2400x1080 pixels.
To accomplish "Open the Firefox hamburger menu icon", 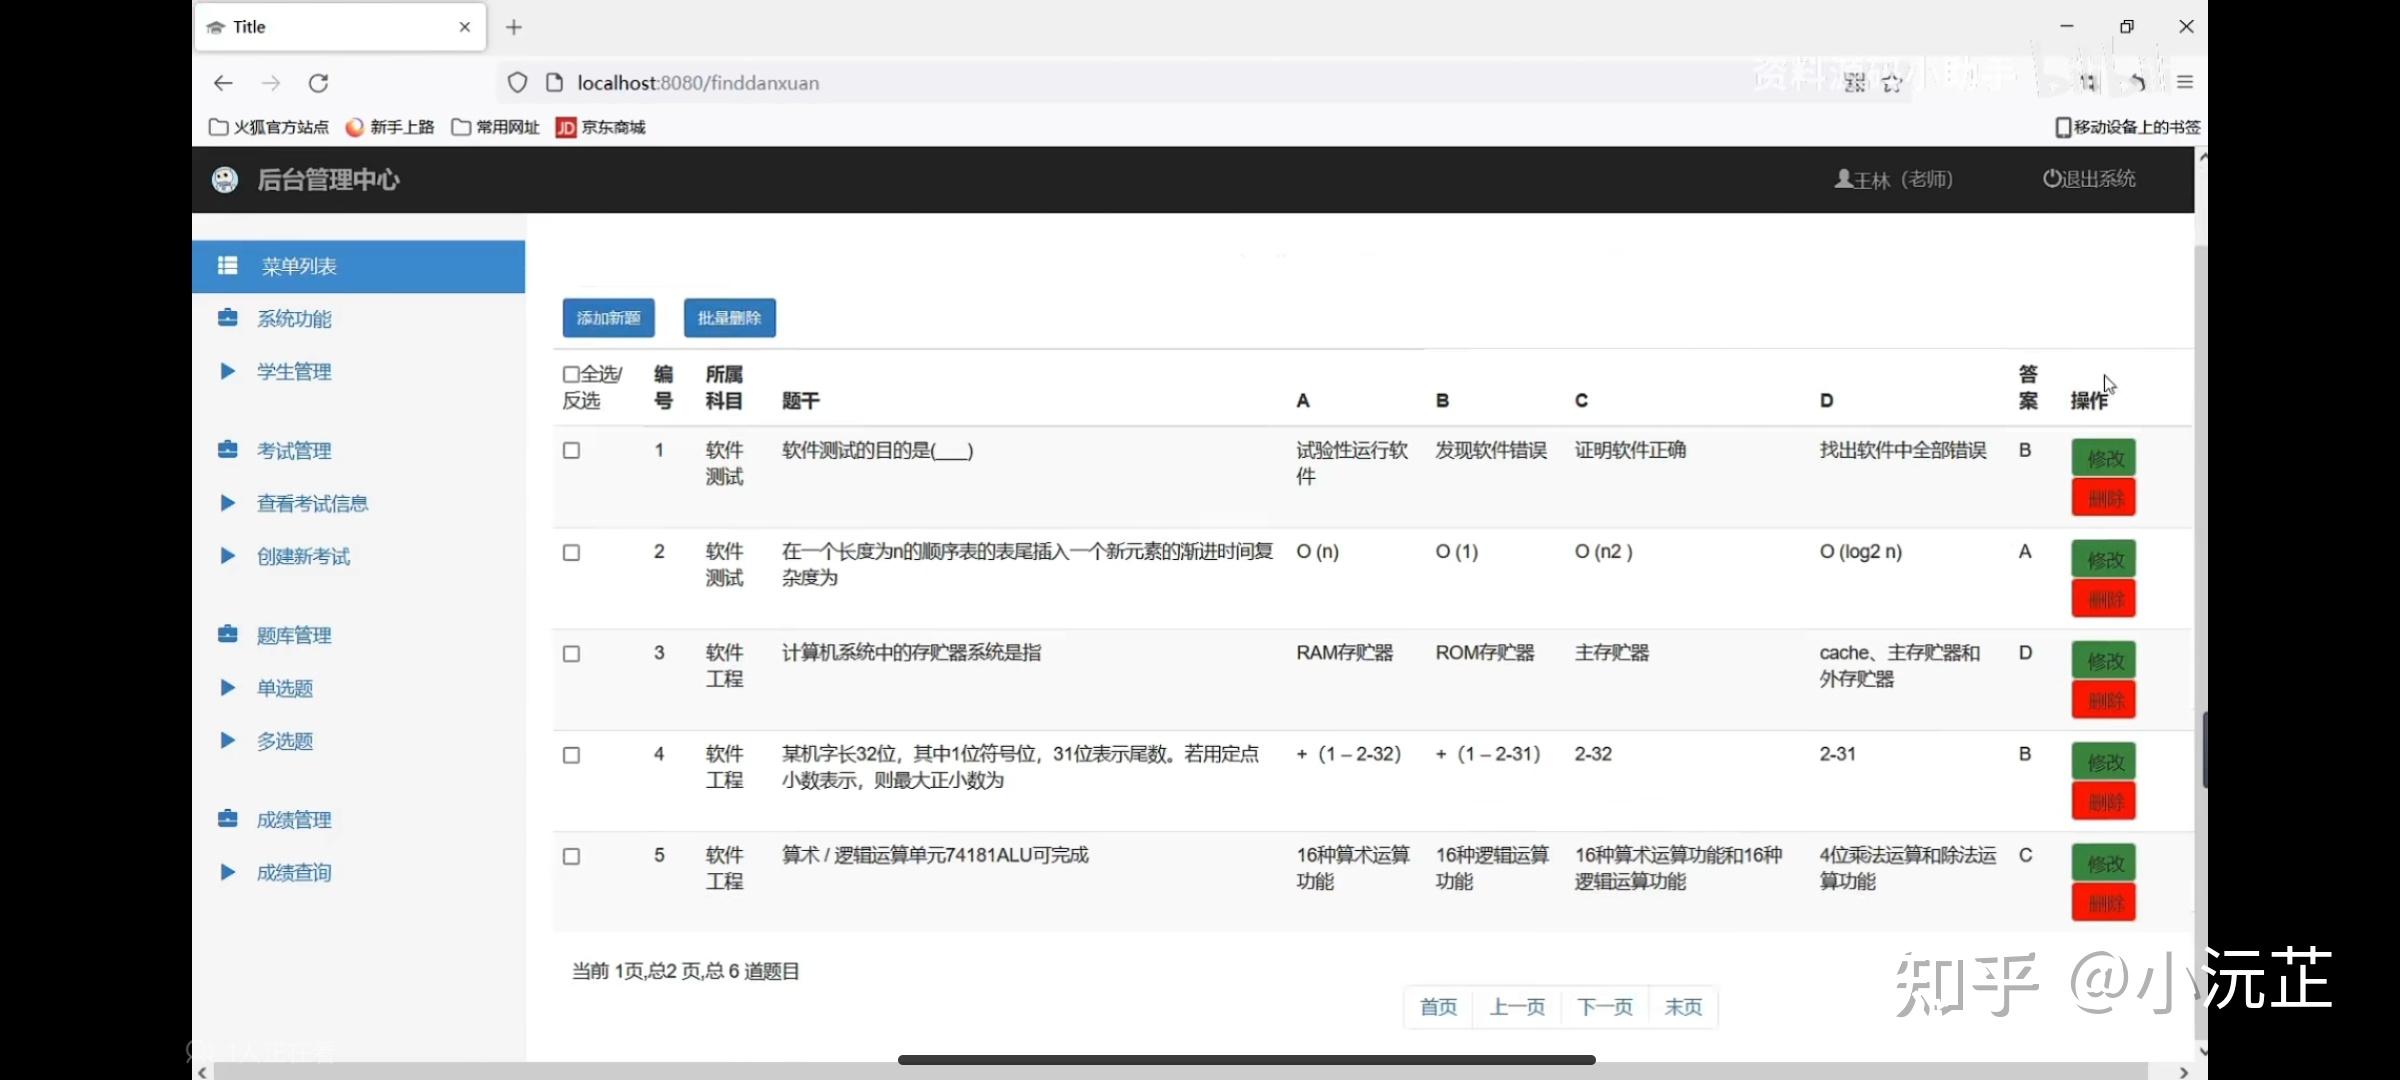I will (x=2184, y=82).
